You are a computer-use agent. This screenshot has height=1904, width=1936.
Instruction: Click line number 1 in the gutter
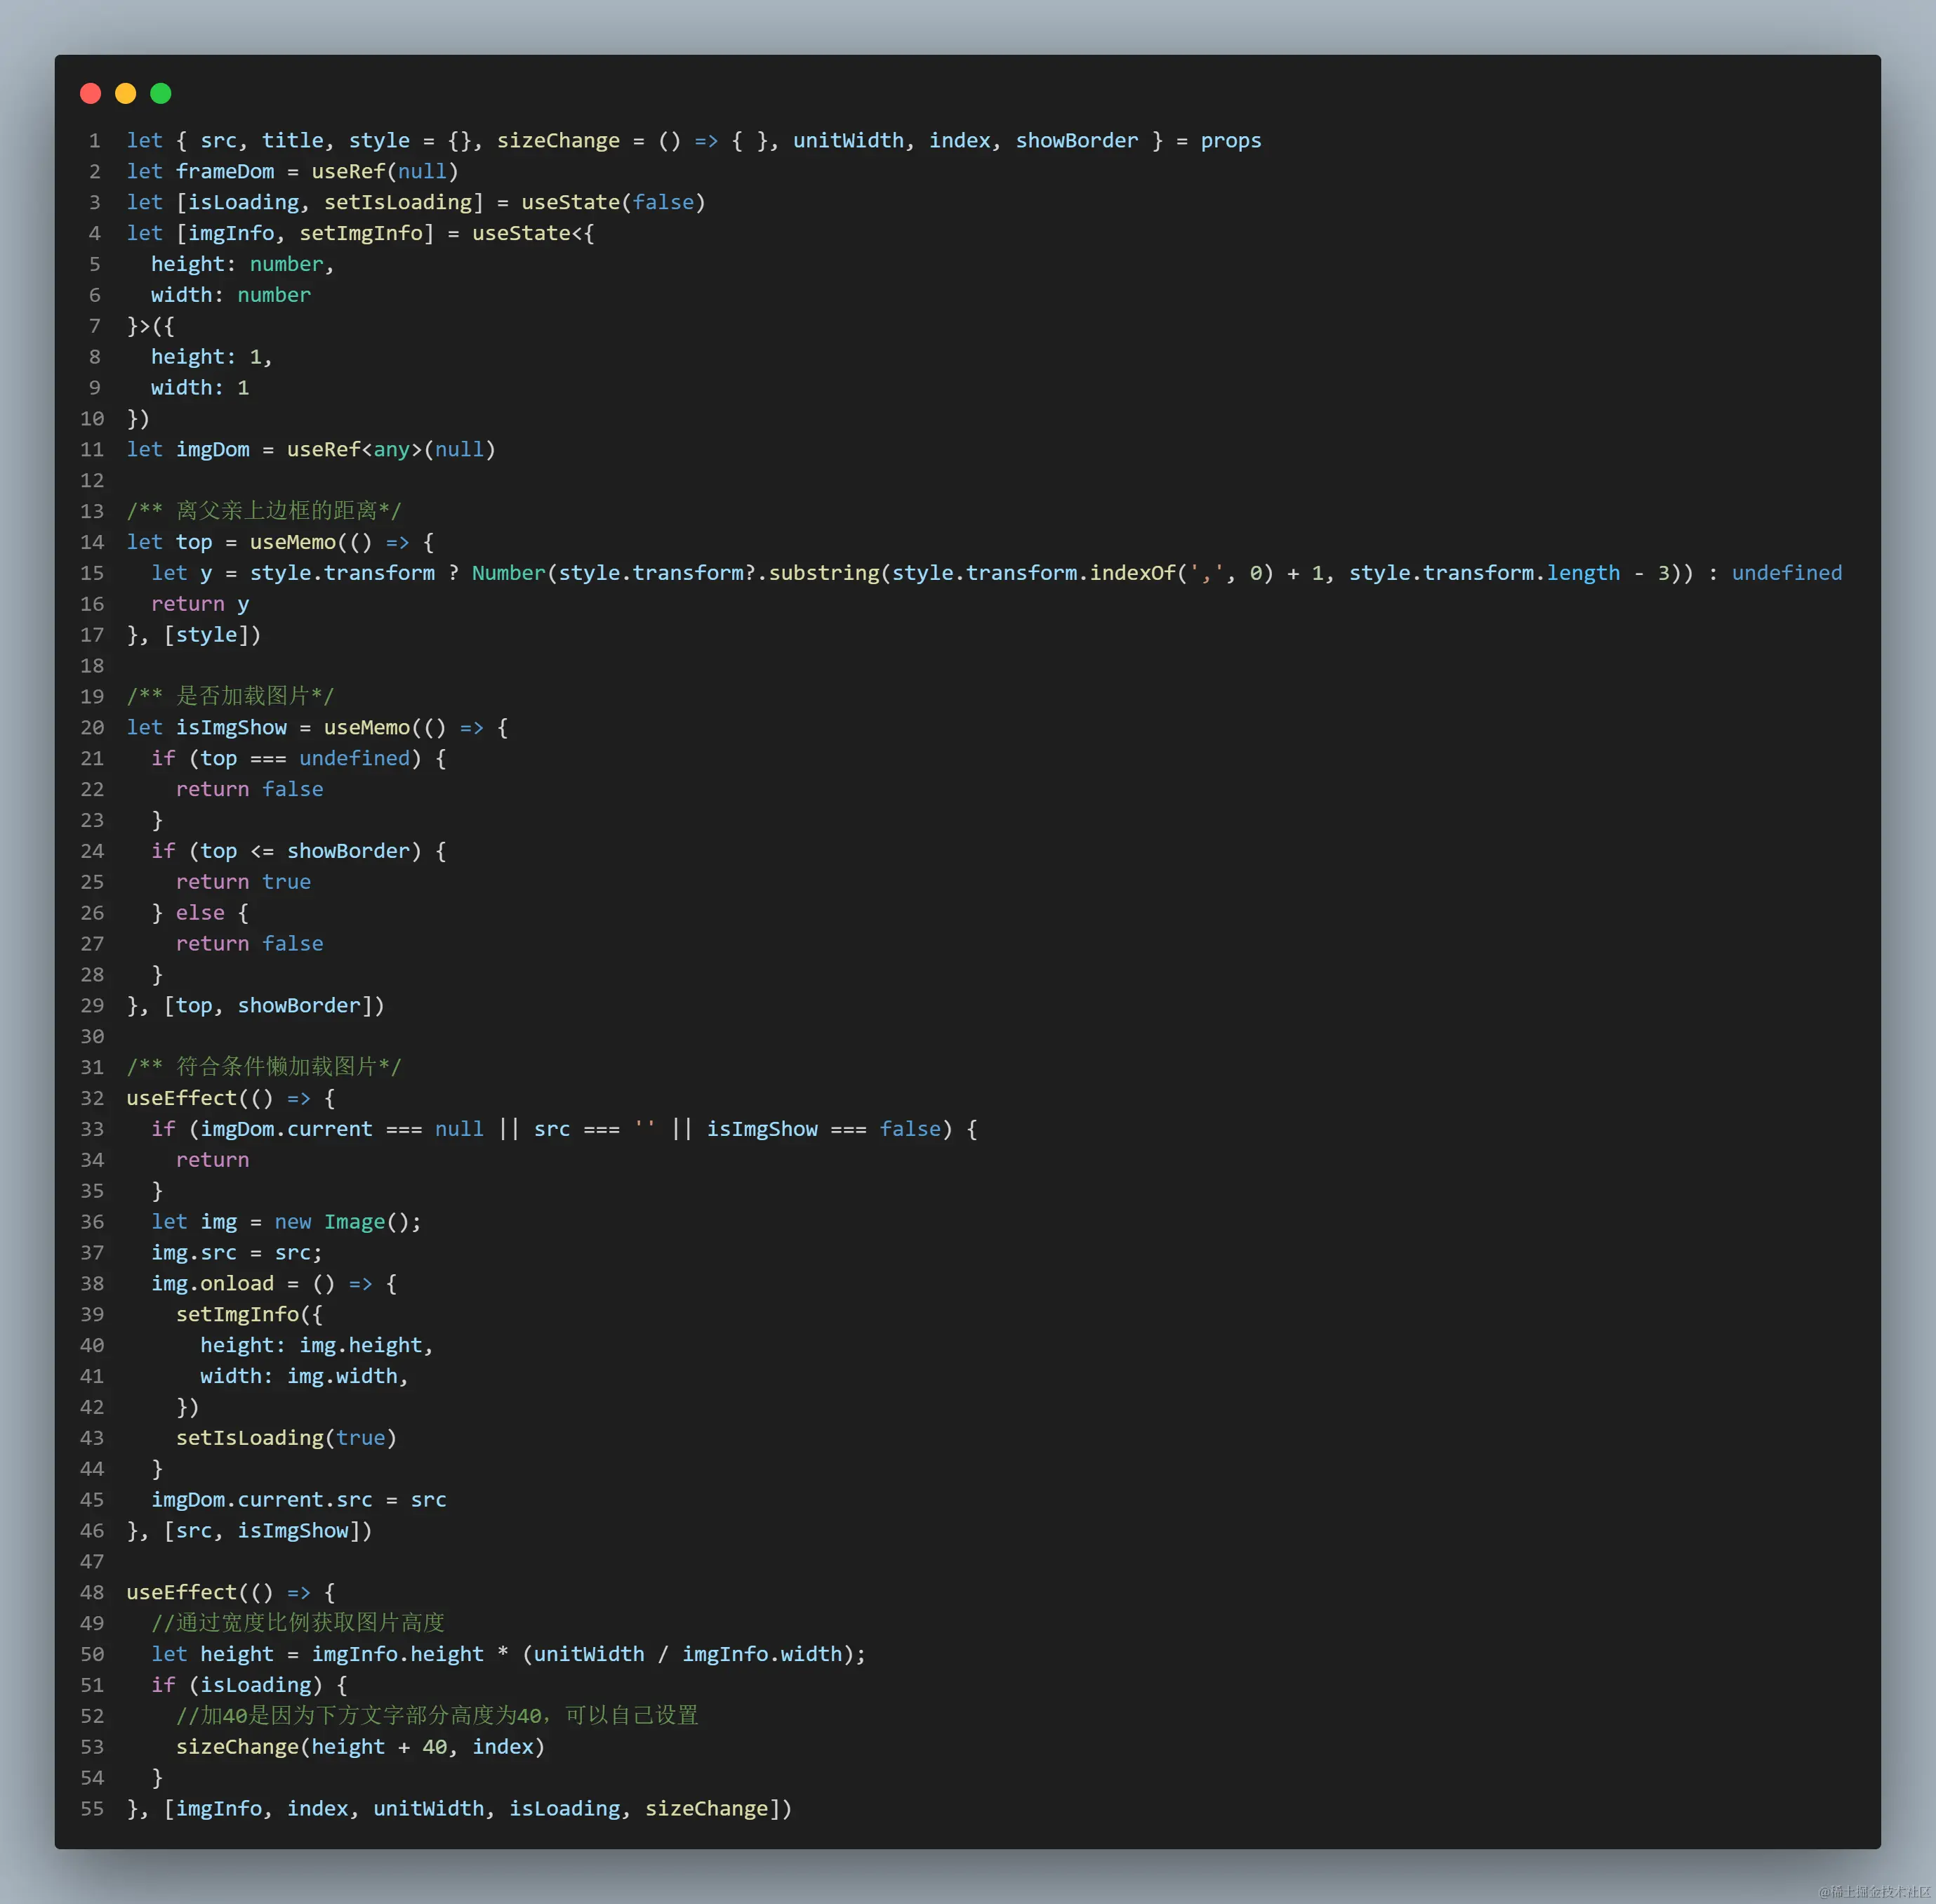pos(95,140)
